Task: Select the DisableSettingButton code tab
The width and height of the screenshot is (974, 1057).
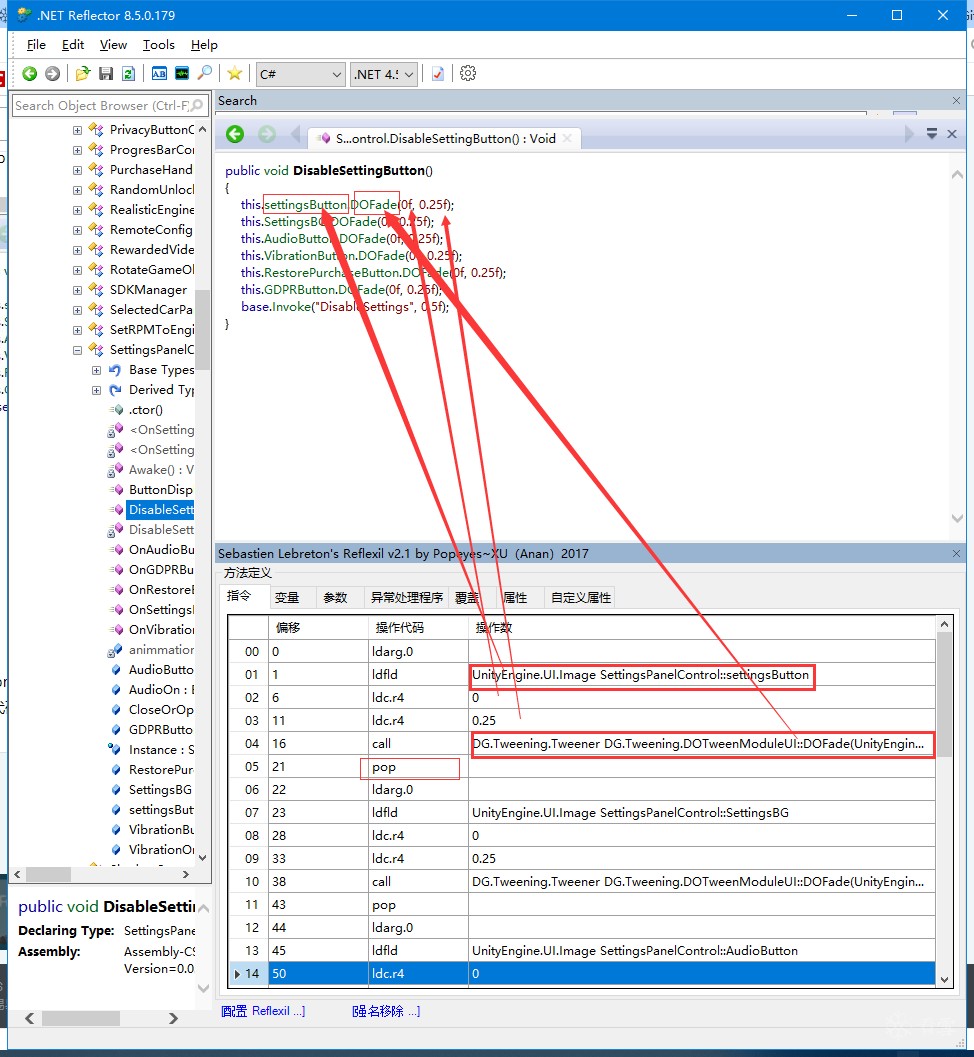Action: coord(444,138)
